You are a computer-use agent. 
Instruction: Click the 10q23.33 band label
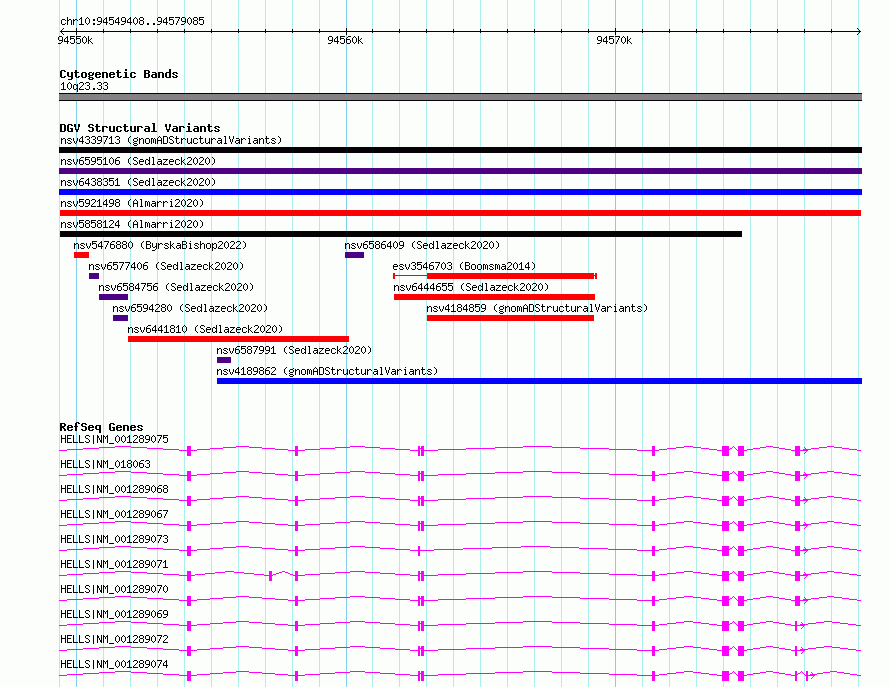click(84, 86)
